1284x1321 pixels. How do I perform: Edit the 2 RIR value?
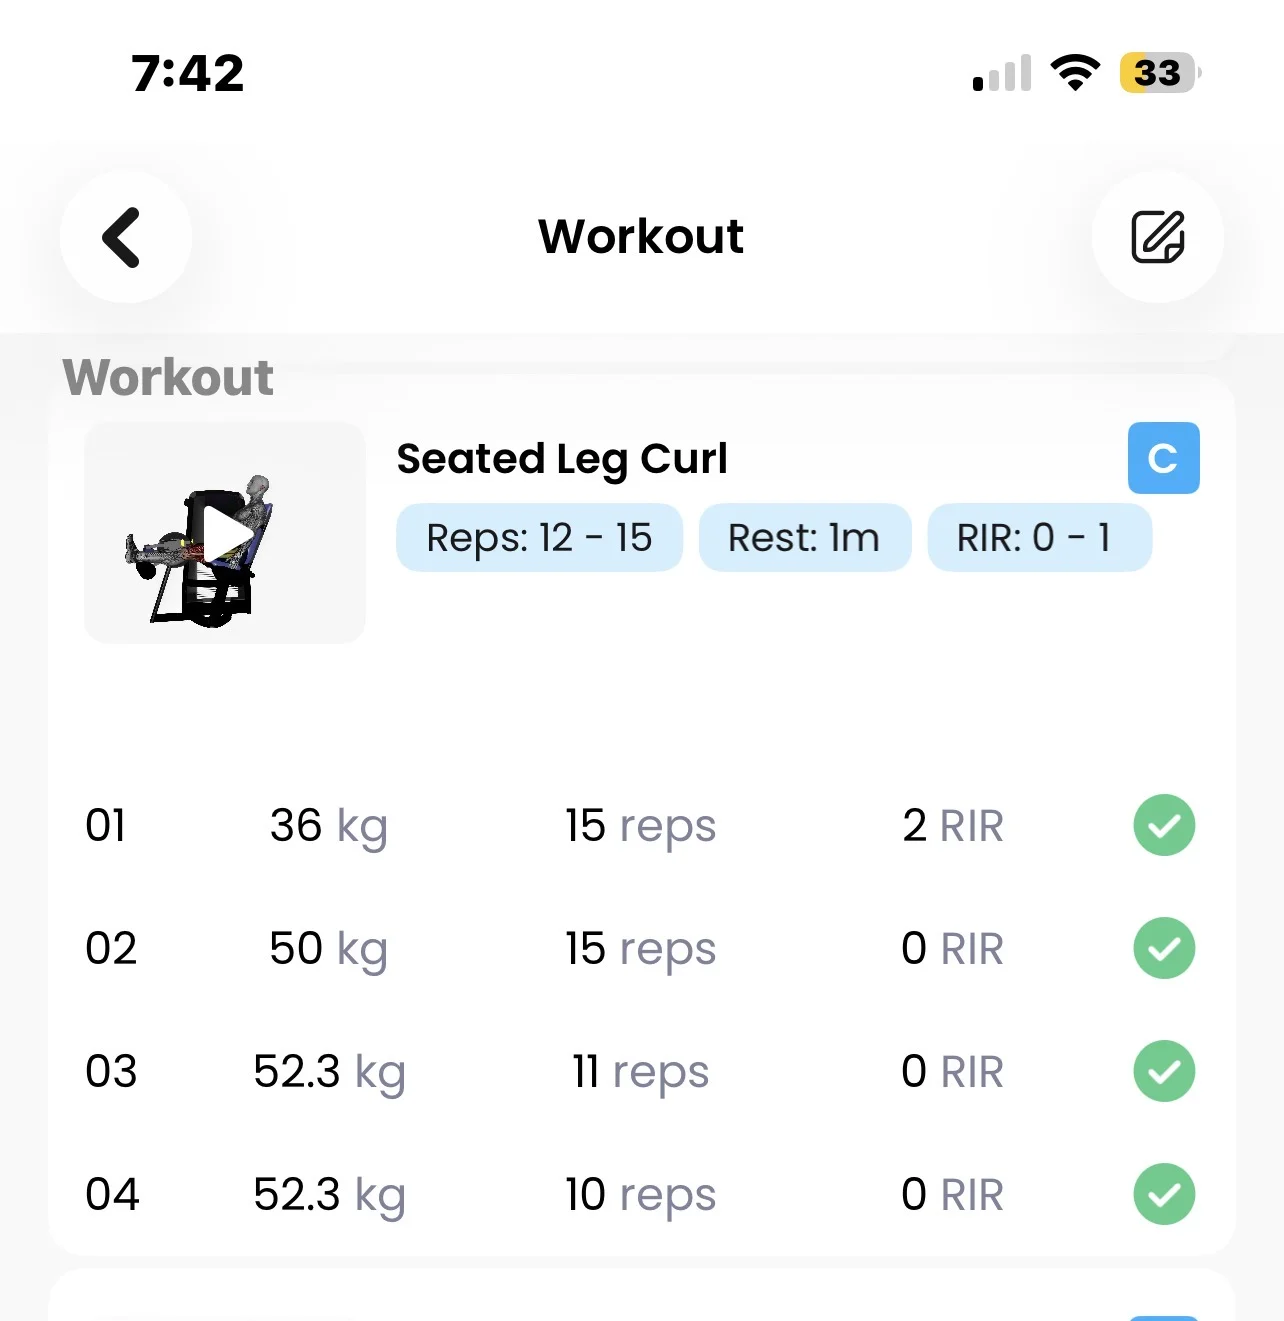[951, 826]
